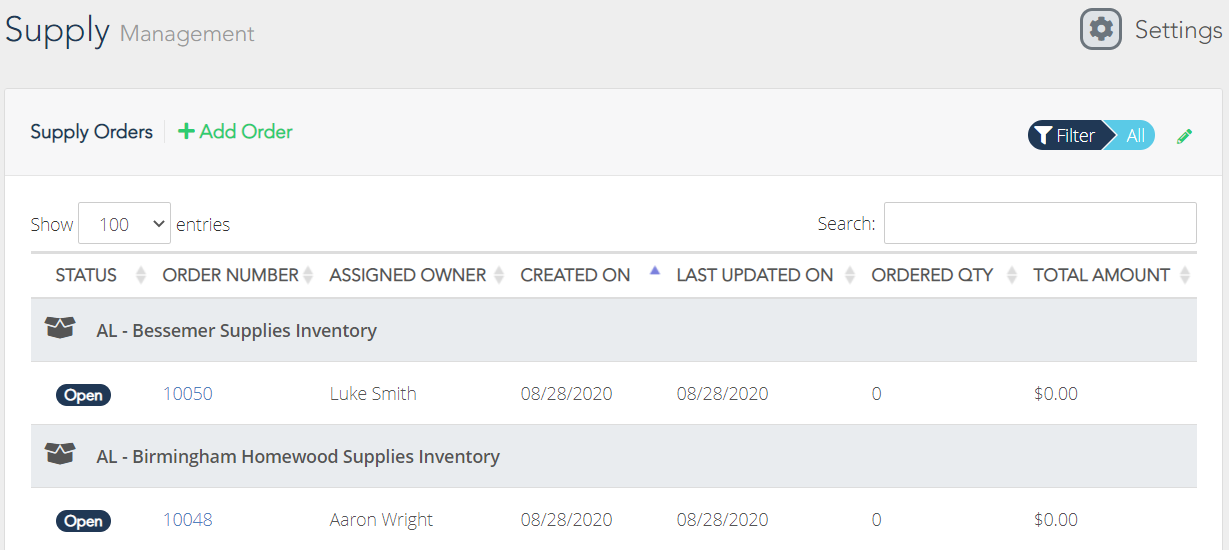Sort by Last Updated On column
Screen dimensions: 1229x550
pos(755,275)
